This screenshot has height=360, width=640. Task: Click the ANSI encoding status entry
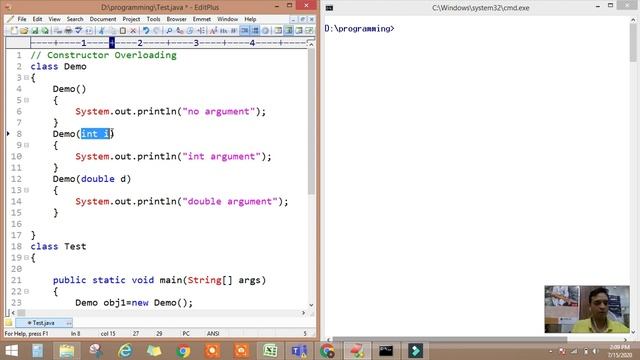point(213,333)
